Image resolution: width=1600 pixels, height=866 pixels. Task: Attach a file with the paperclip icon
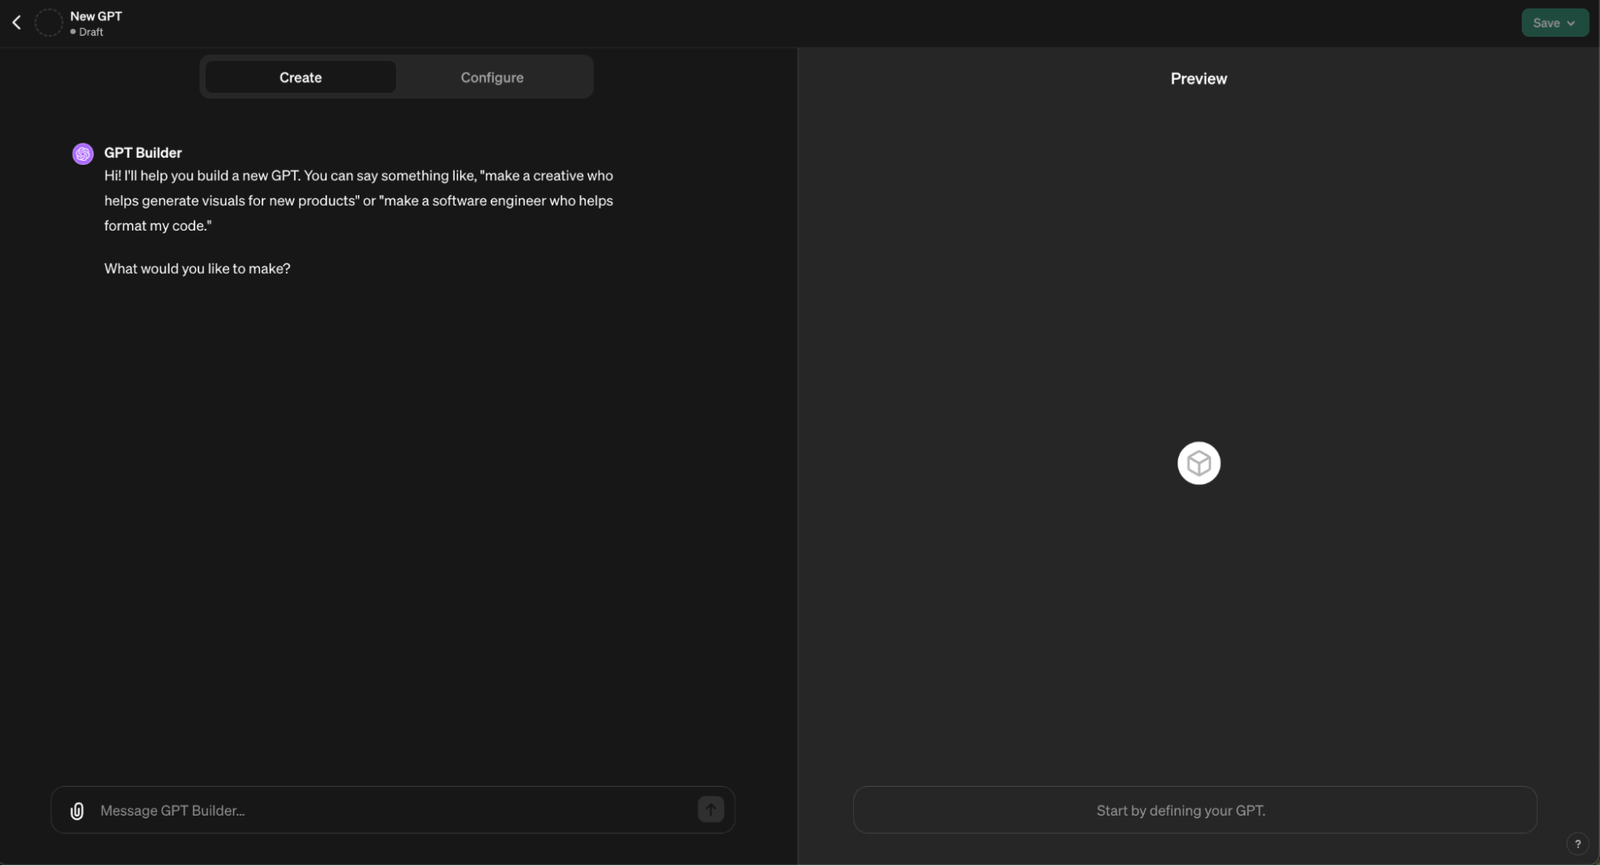point(77,811)
